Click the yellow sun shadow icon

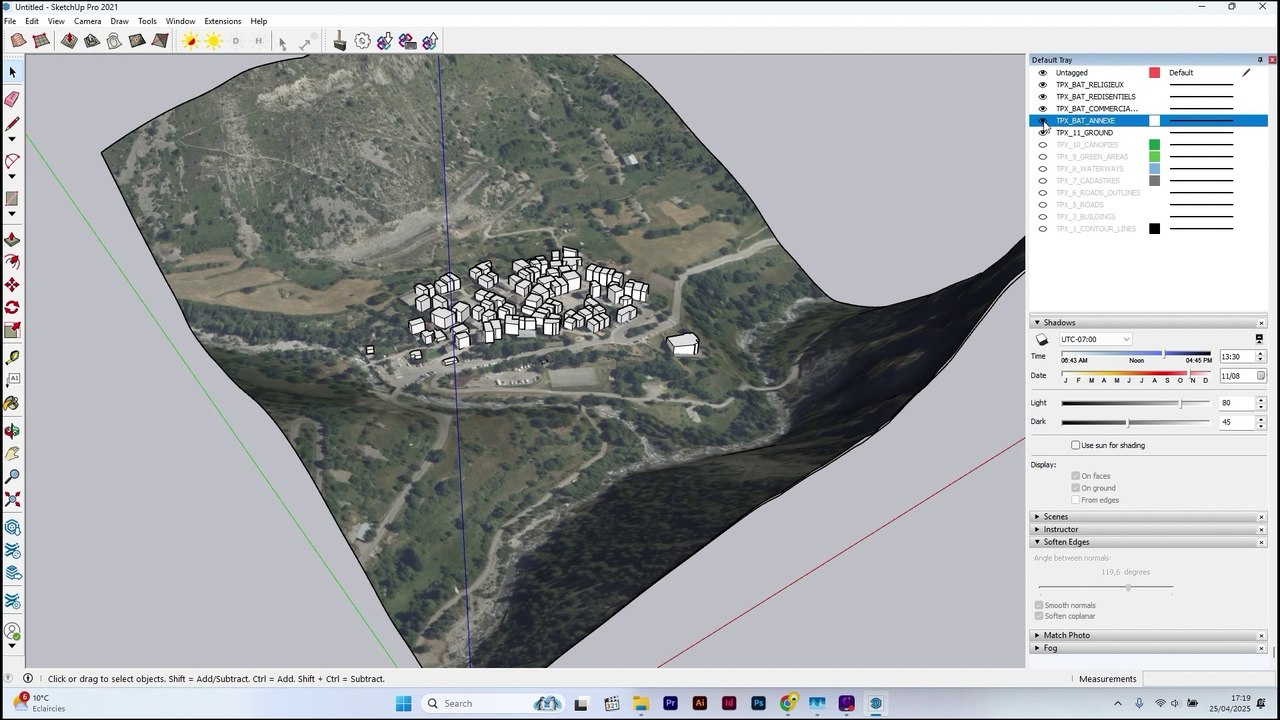pyautogui.click(x=213, y=41)
